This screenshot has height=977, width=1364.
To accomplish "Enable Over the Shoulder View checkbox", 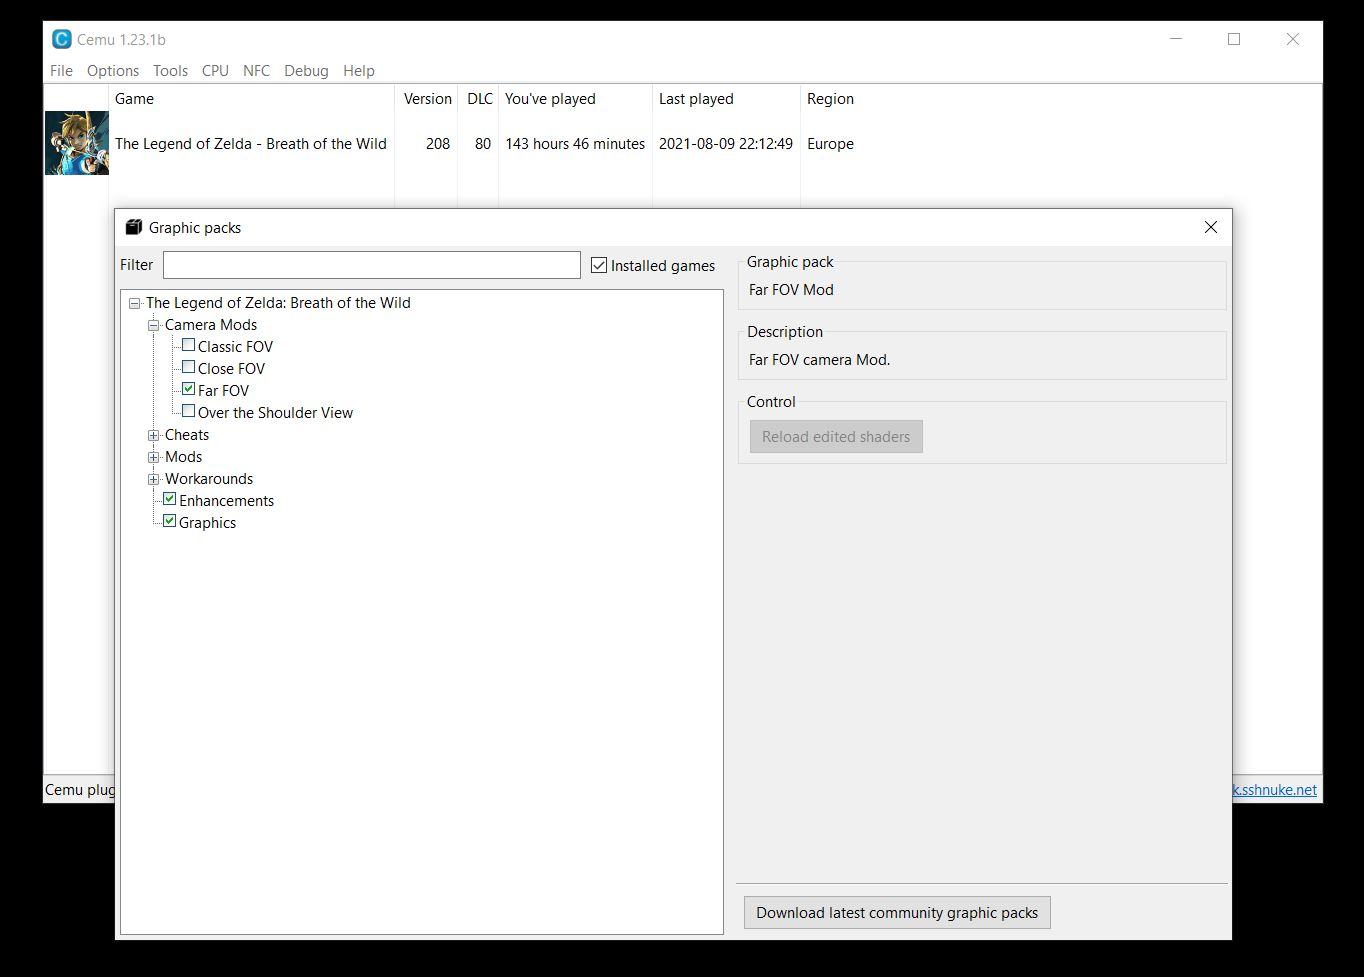I will click(x=188, y=411).
